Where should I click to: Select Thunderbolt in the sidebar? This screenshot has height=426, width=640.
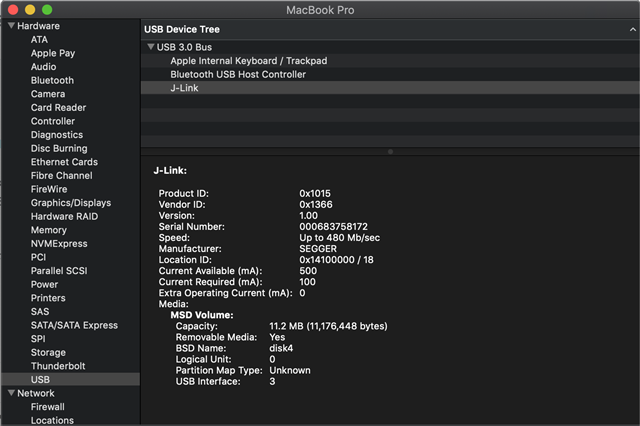58,366
